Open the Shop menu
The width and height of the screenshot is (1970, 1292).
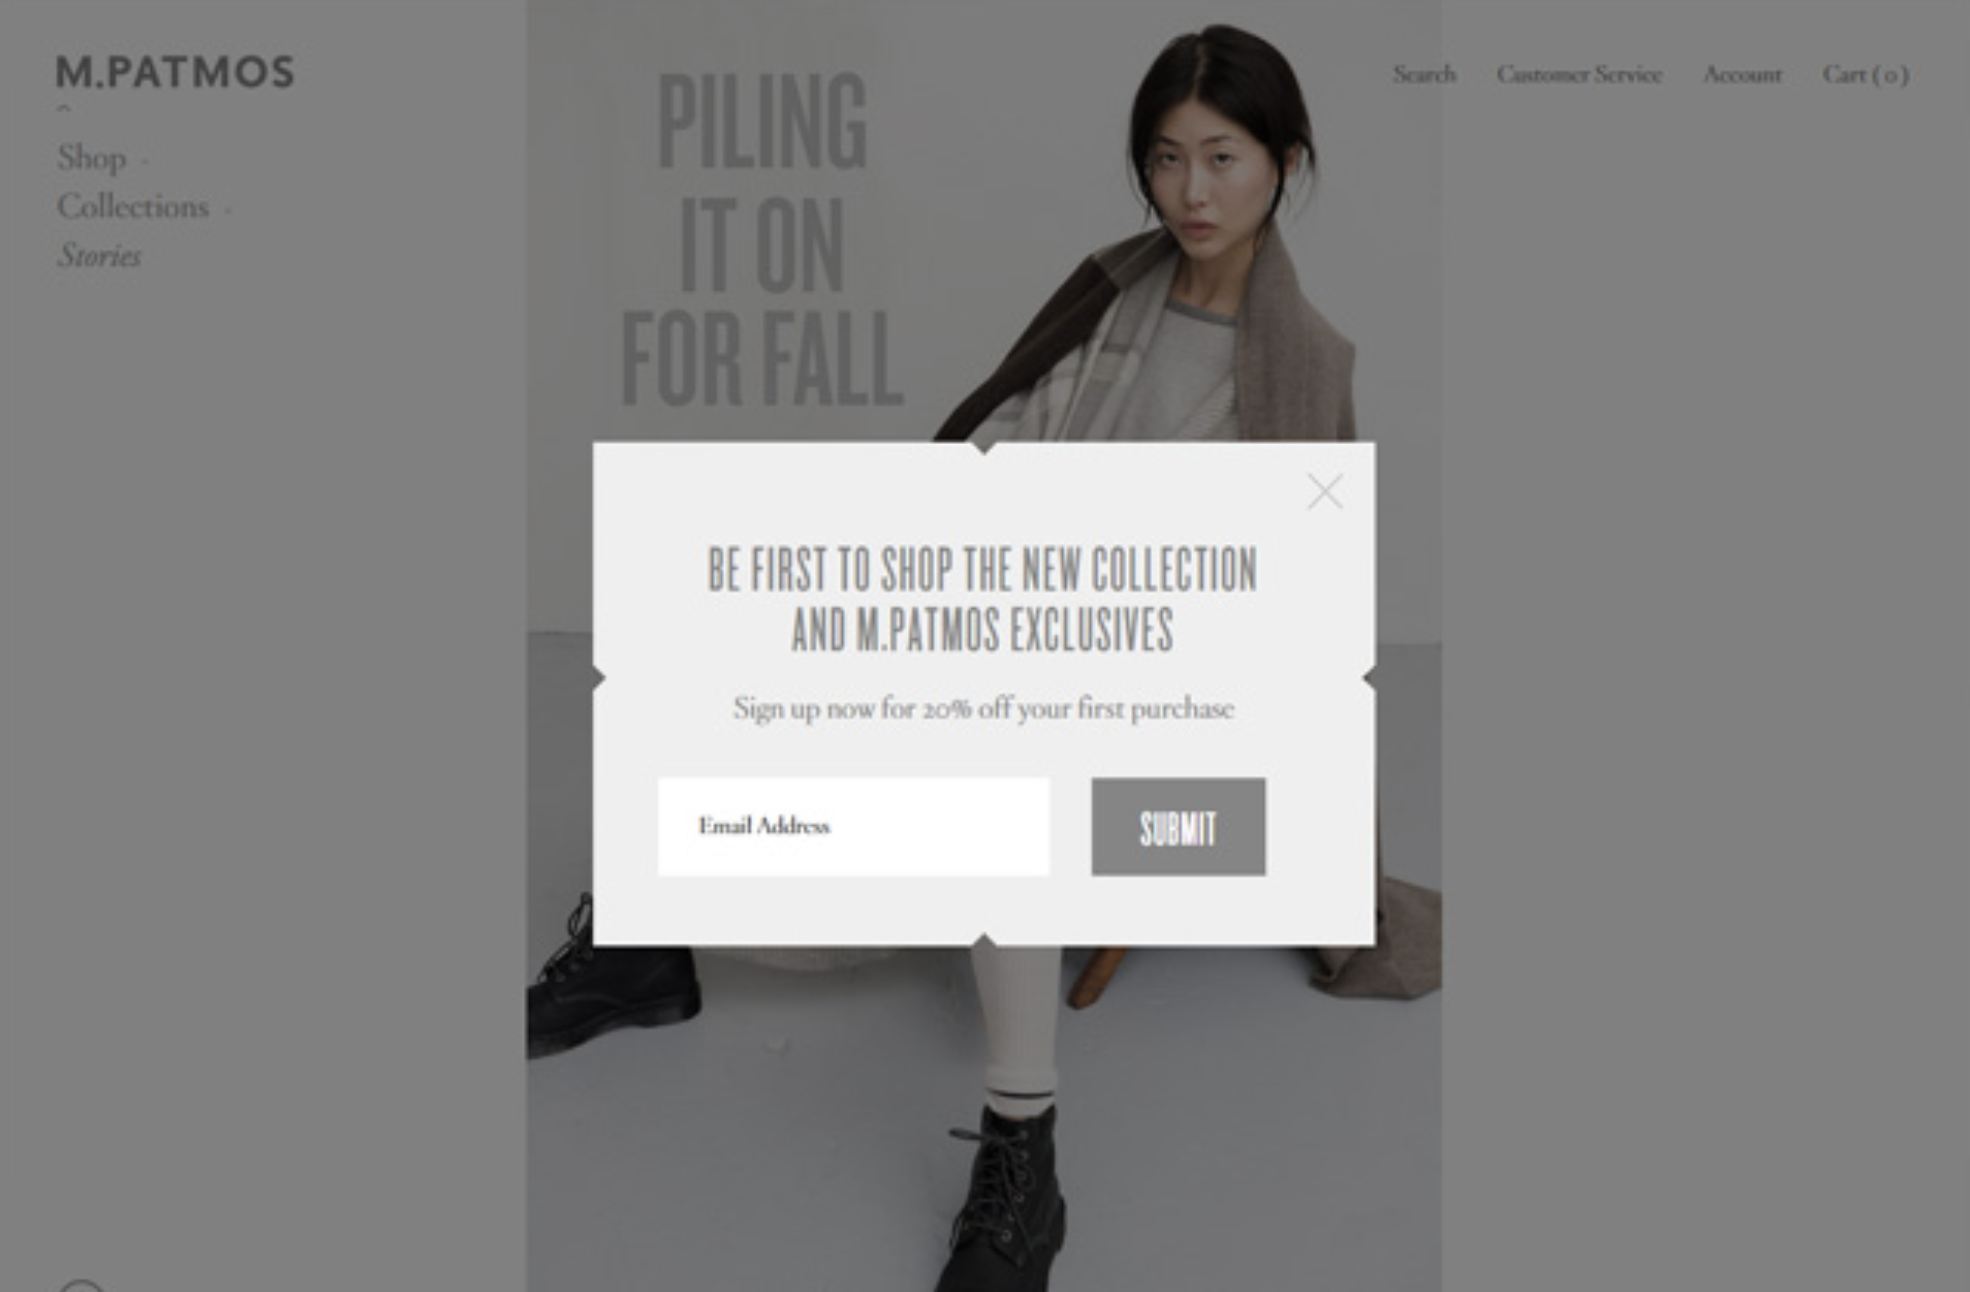coord(92,158)
